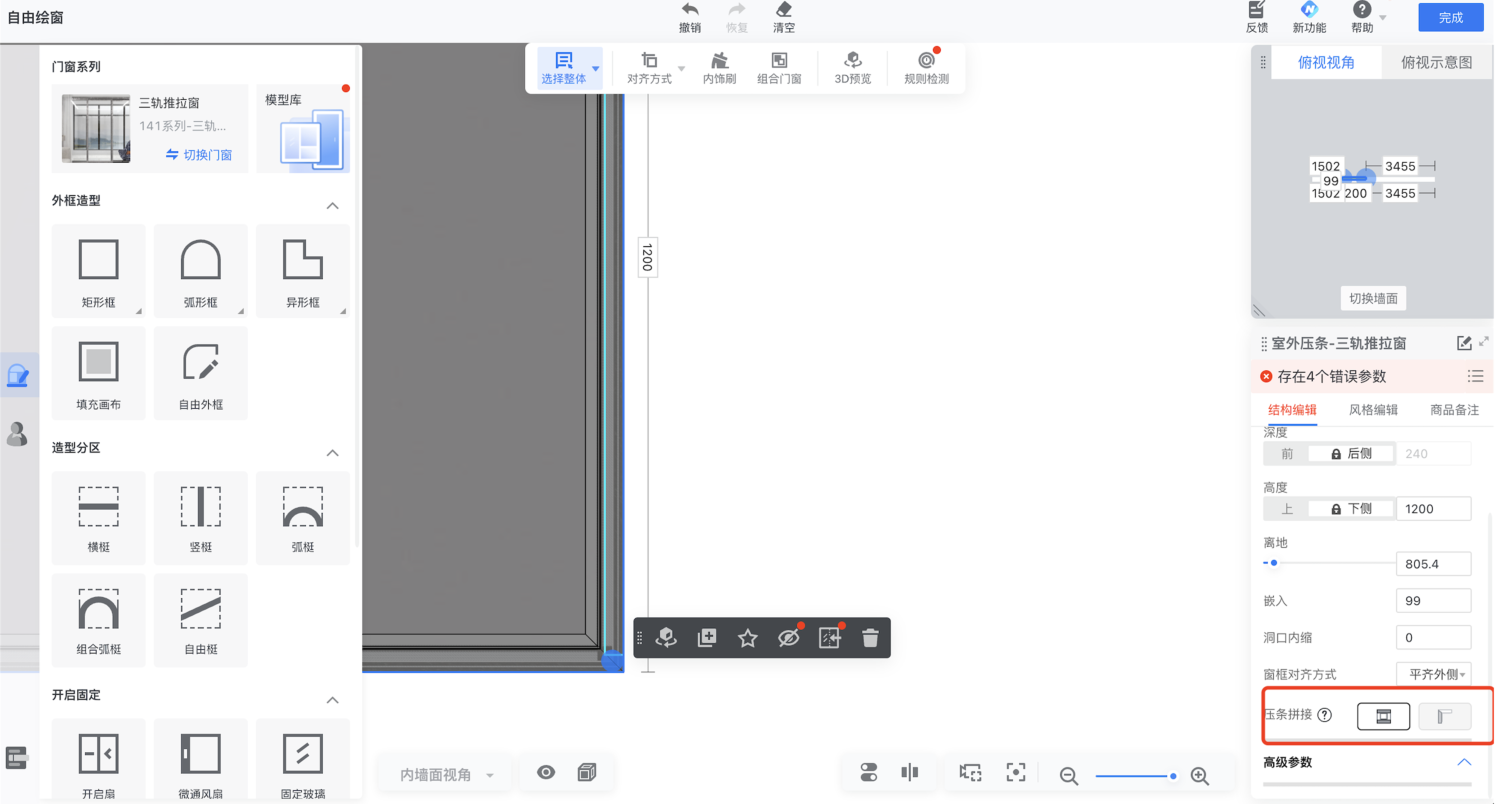
Task: Click the mirror flip icon in floating toolbar
Action: coord(829,638)
